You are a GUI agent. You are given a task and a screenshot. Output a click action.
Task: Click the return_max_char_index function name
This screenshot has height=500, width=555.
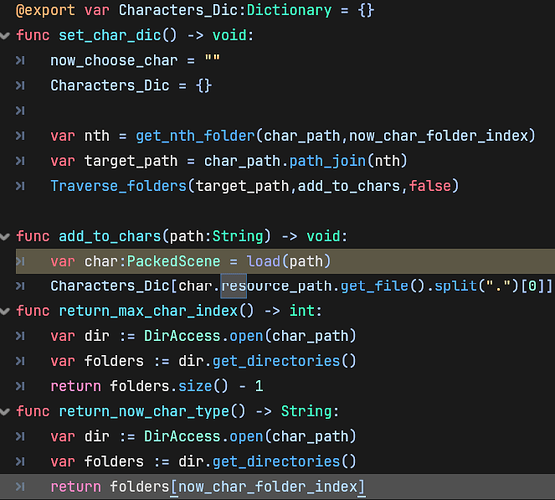[x=148, y=311]
